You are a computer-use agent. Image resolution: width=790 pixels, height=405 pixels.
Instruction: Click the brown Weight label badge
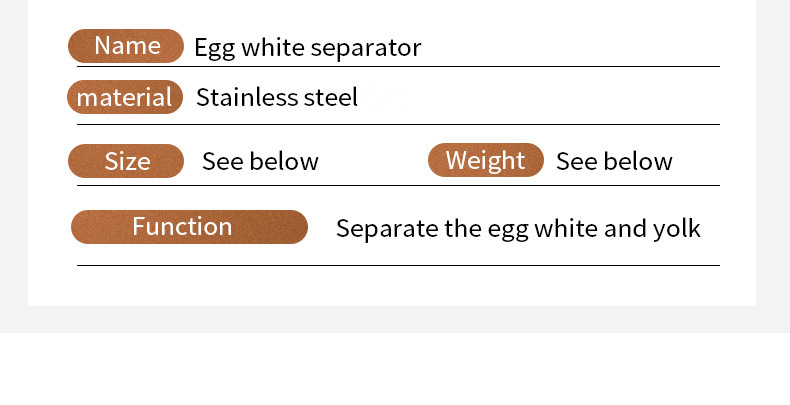(x=485, y=160)
